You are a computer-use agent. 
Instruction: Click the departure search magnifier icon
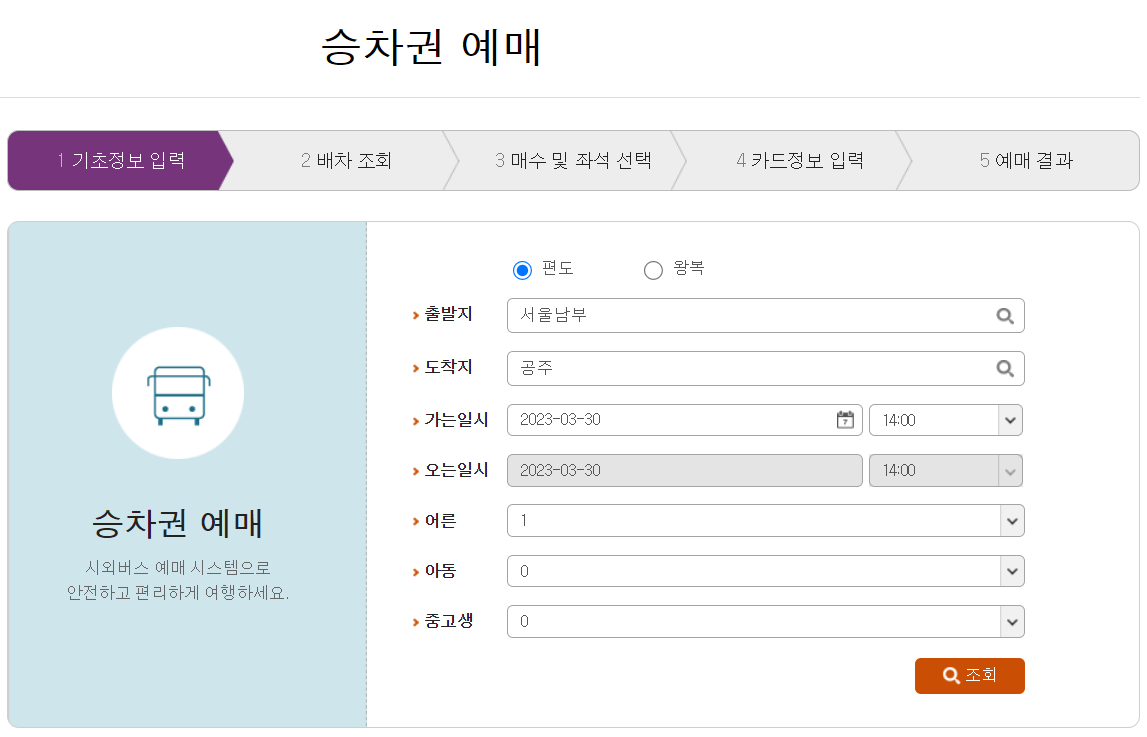tap(1005, 316)
